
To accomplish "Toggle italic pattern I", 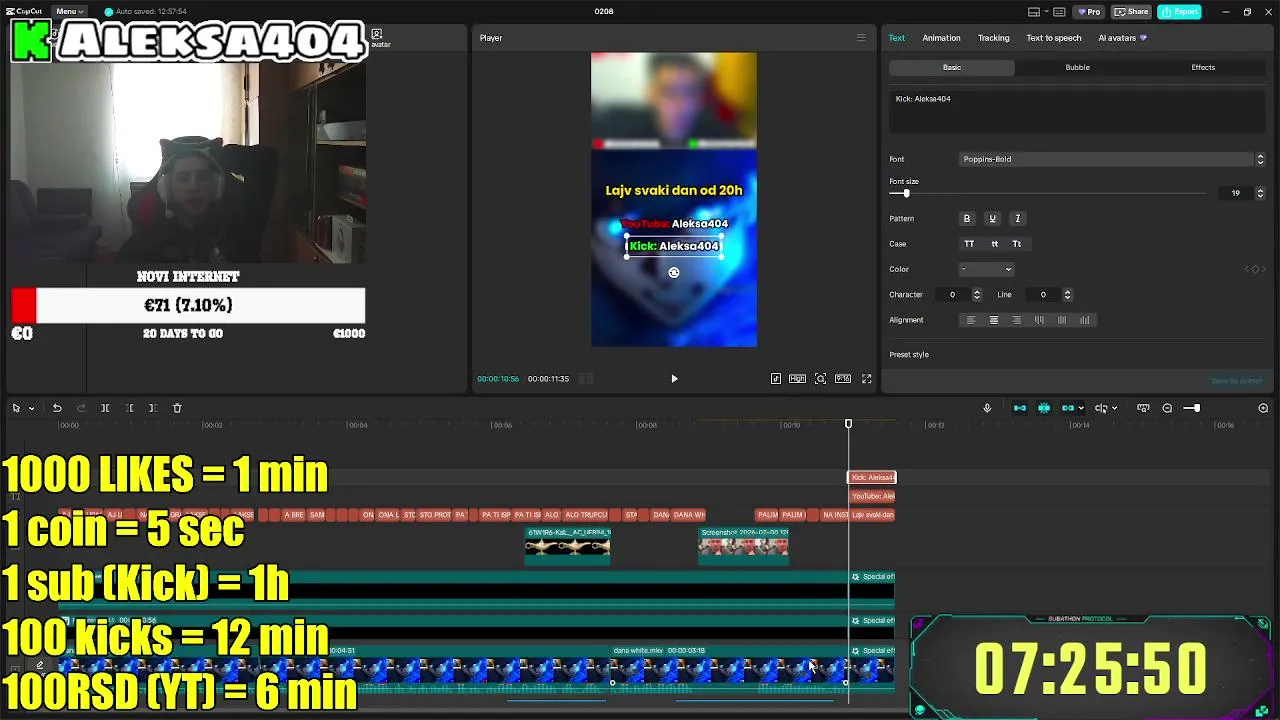I will click(1018, 218).
